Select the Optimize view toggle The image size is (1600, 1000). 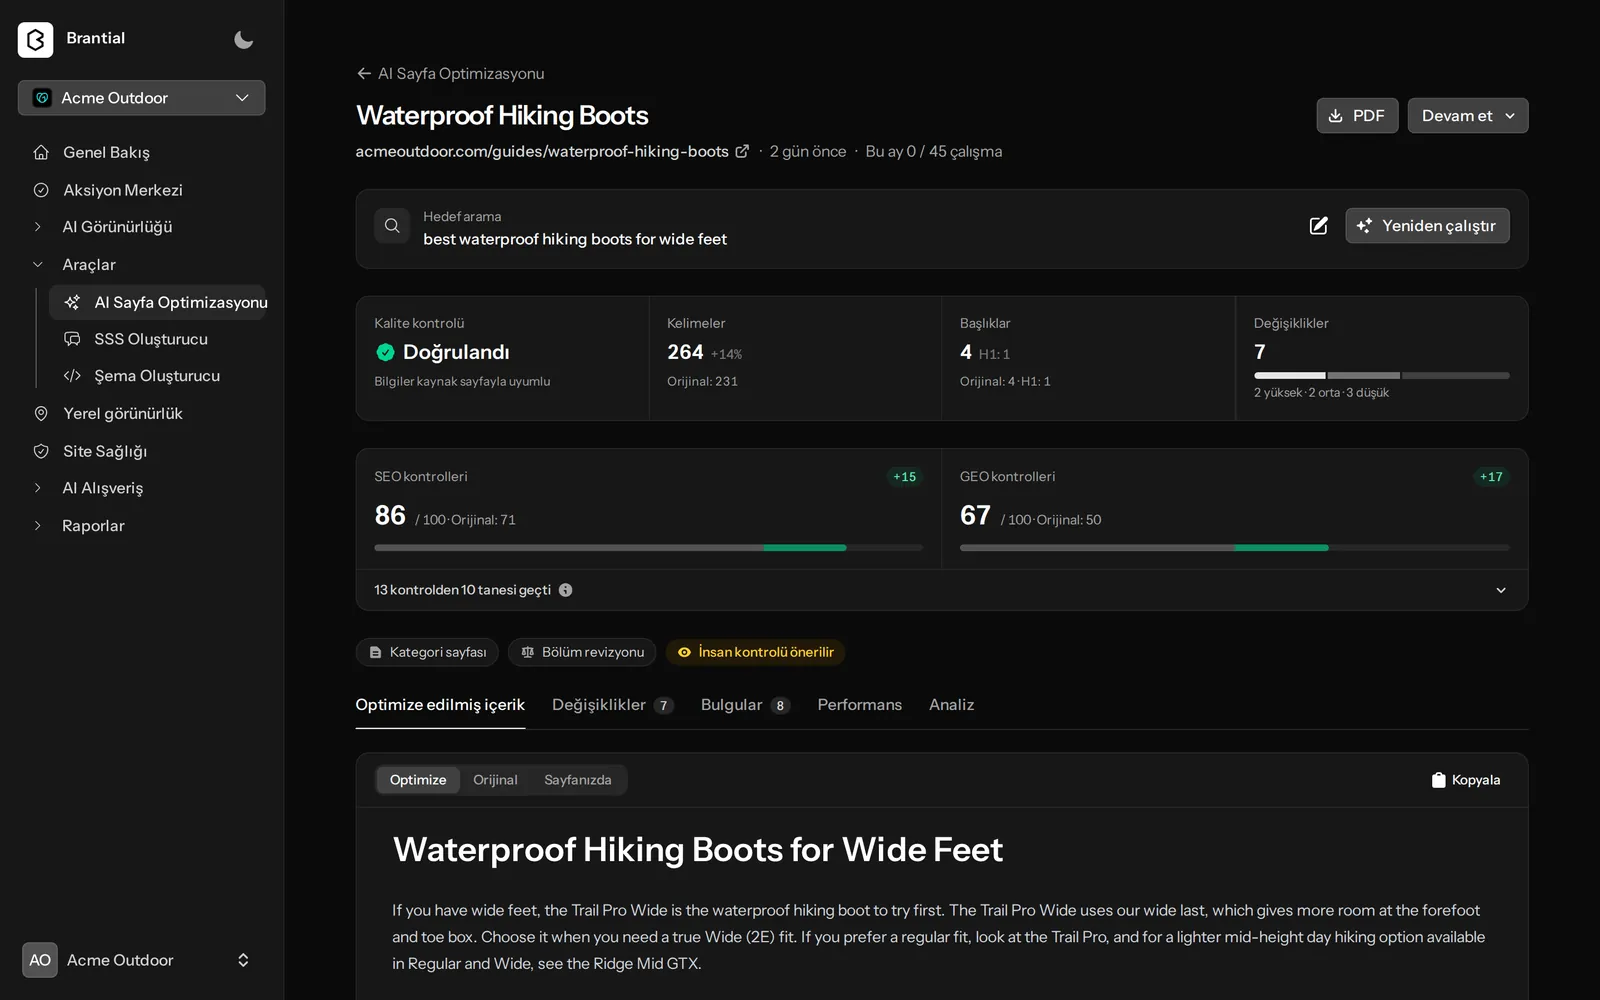418,780
